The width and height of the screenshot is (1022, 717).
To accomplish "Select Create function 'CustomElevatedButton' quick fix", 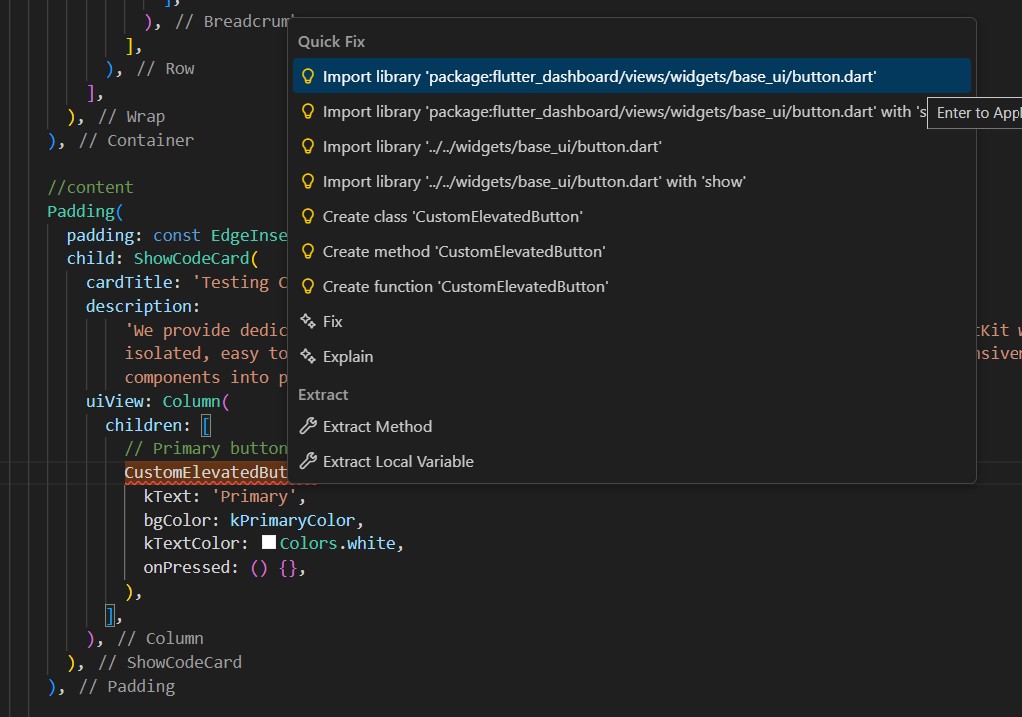I will point(465,287).
